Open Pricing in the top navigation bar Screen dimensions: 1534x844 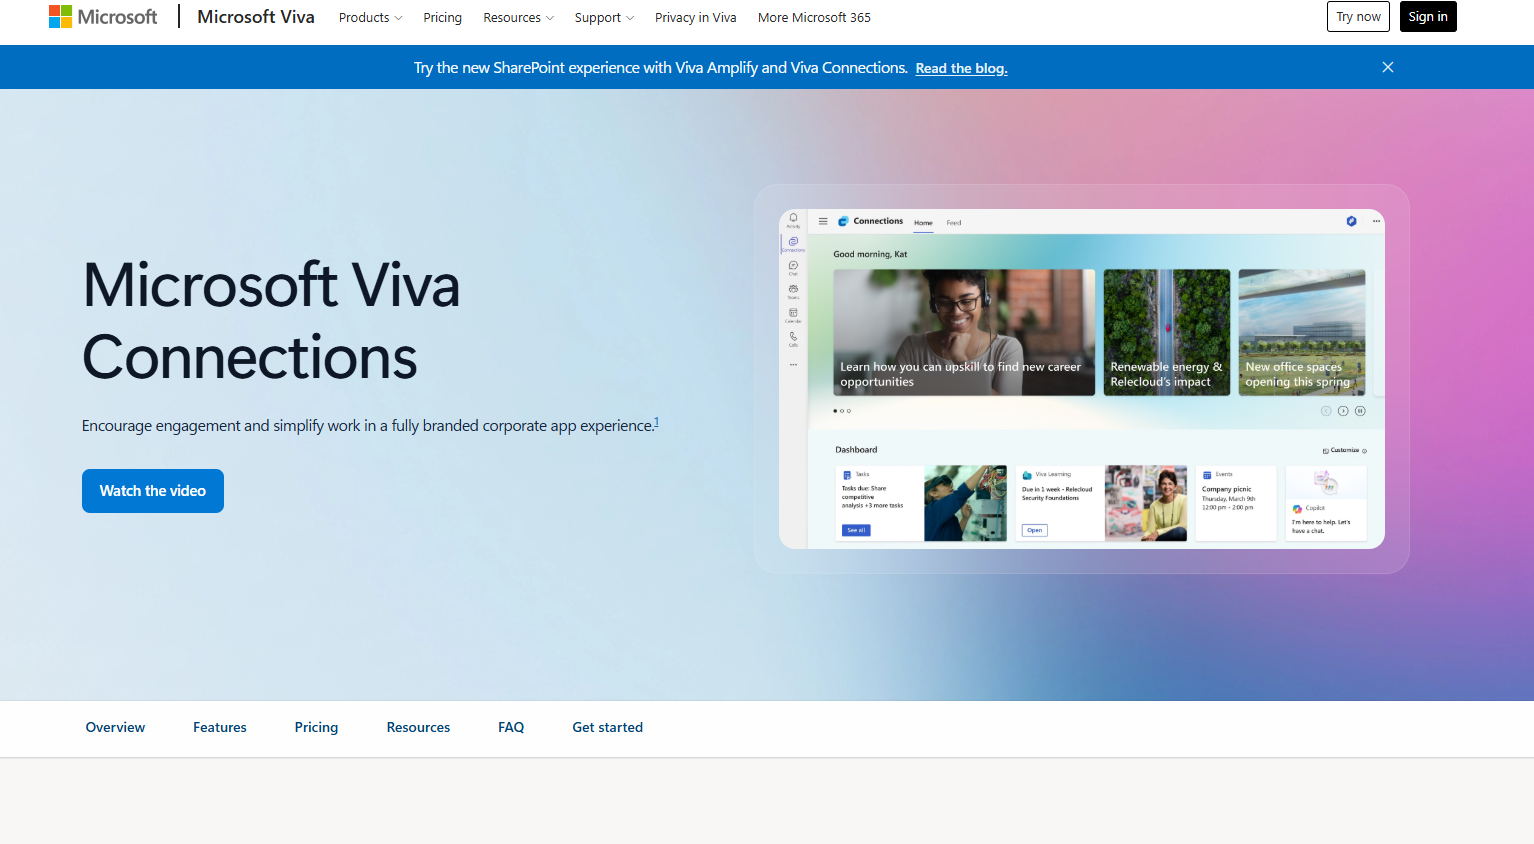point(442,17)
